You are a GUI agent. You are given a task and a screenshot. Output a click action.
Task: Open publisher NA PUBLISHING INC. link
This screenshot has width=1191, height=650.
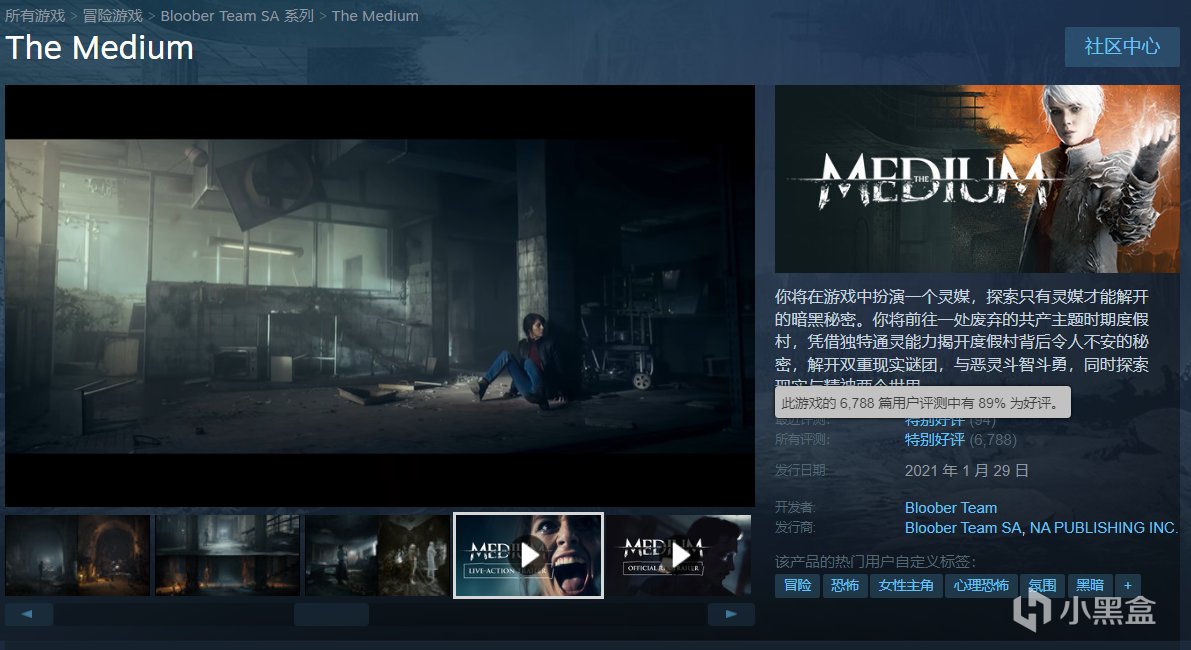click(1104, 528)
